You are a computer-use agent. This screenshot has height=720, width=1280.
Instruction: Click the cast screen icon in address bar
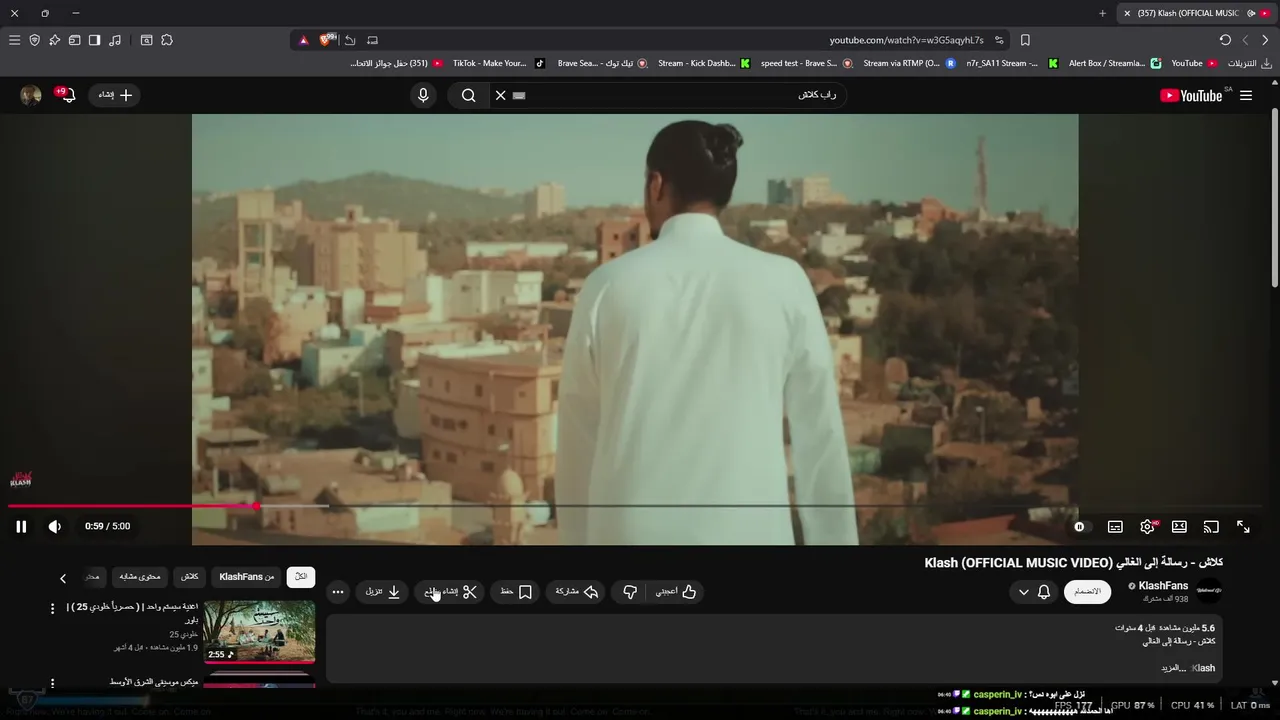372,40
